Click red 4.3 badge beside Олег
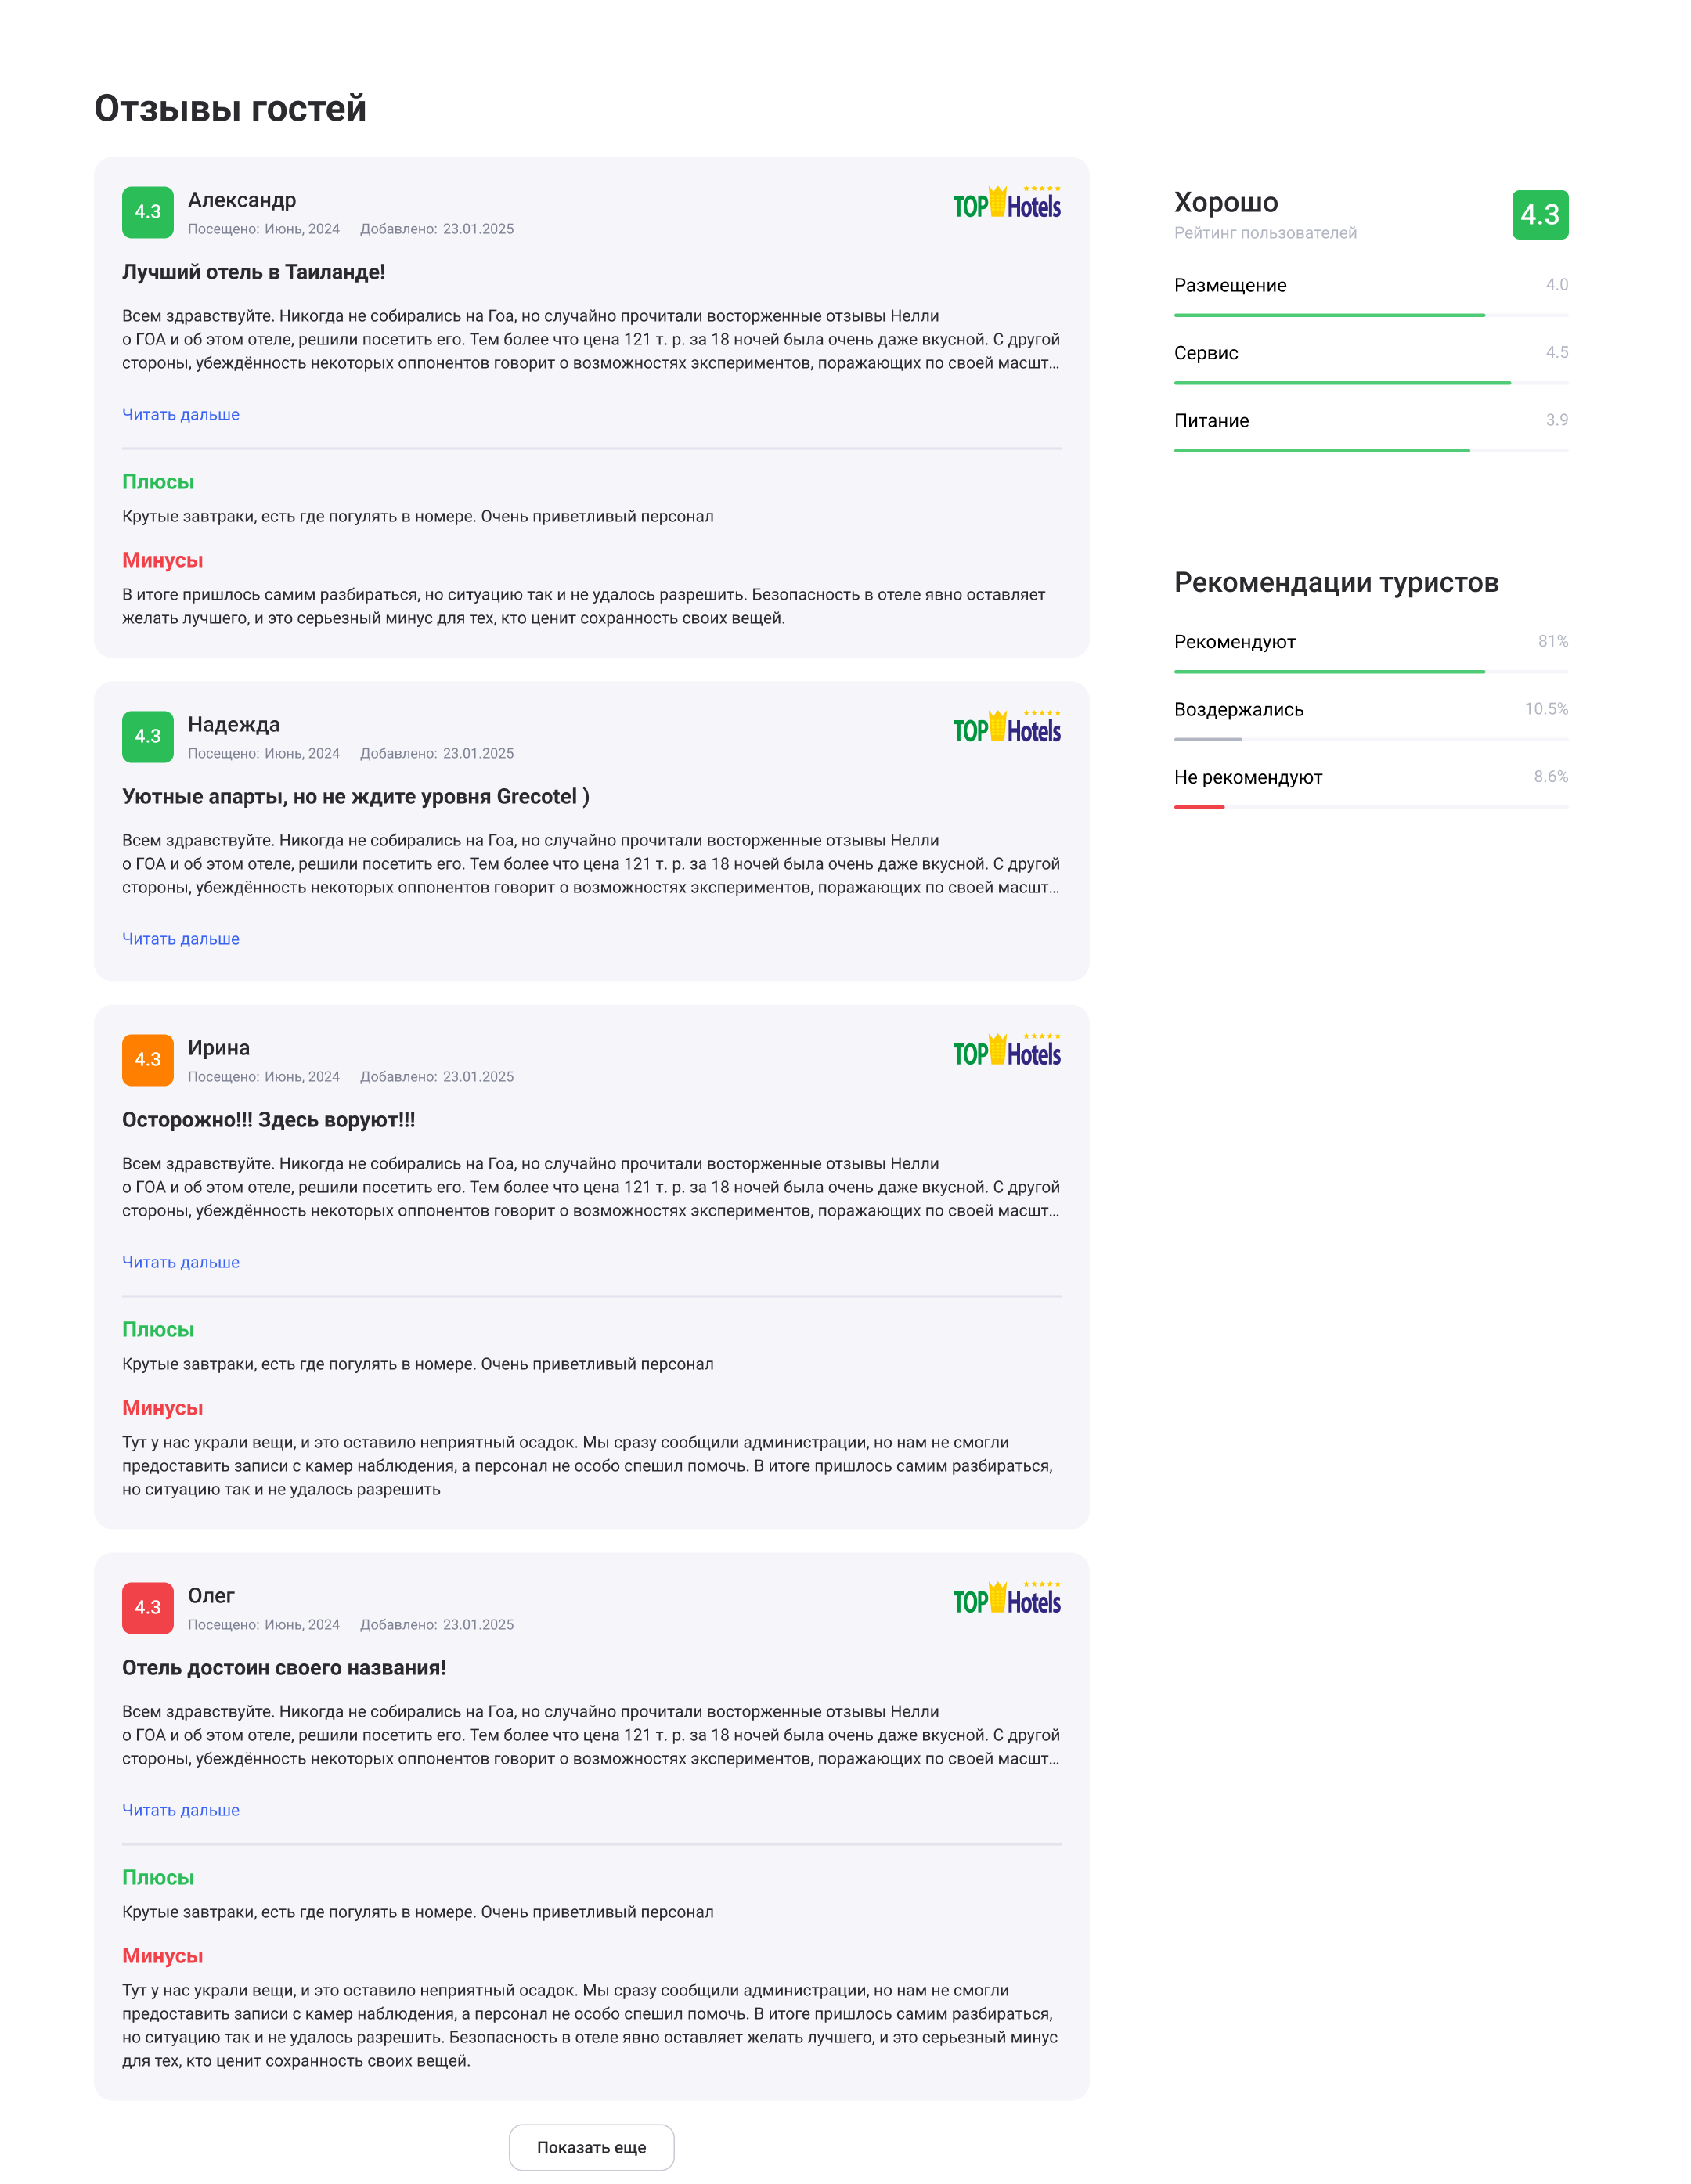The width and height of the screenshot is (1691, 2184). [x=148, y=1608]
